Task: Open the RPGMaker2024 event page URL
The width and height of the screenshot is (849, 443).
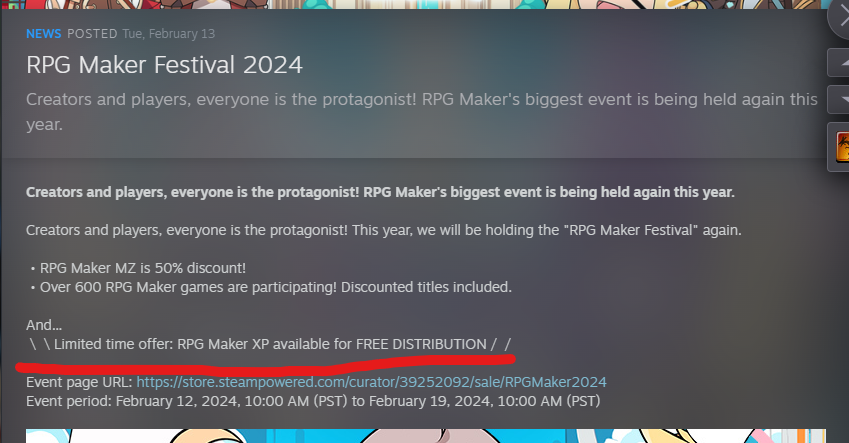Action: (371, 382)
